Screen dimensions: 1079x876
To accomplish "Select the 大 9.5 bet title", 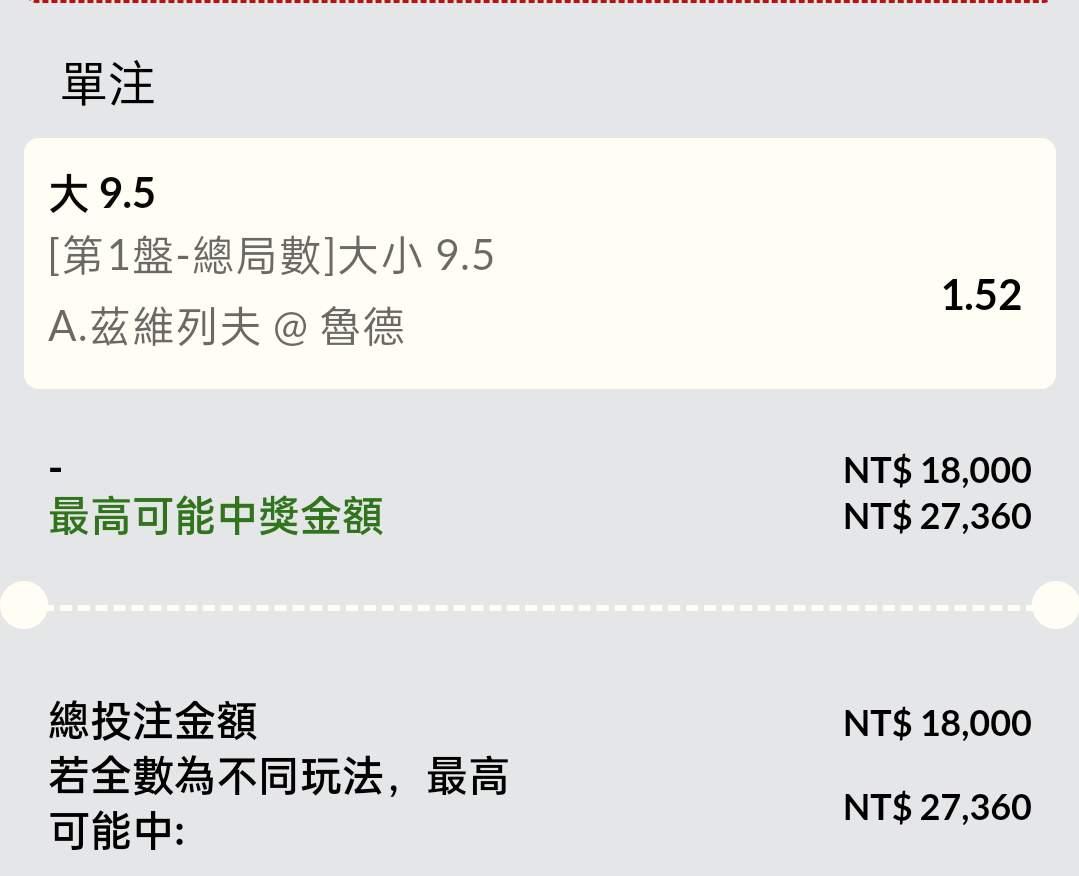I will point(102,195).
